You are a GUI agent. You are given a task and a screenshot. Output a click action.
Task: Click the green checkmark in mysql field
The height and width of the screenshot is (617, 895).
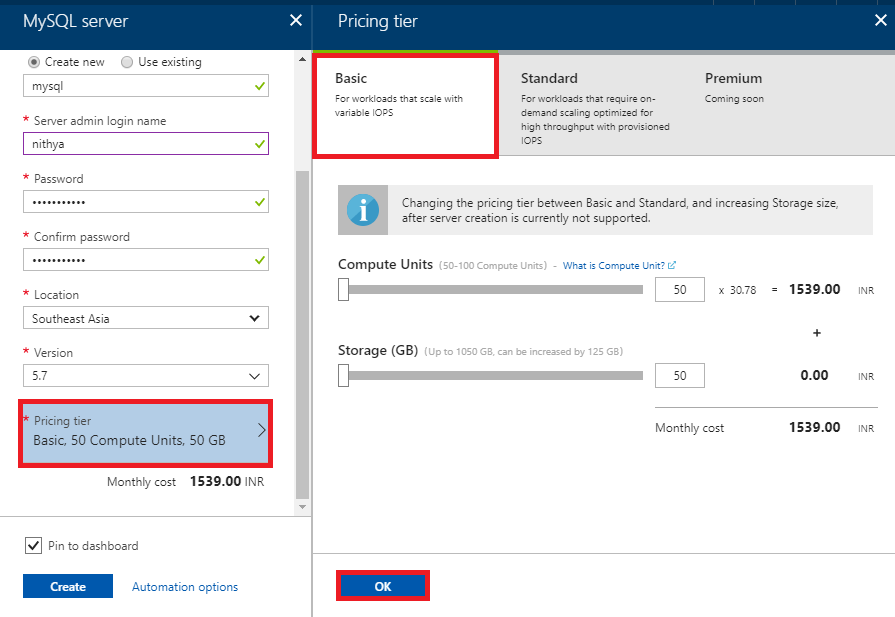[x=257, y=86]
